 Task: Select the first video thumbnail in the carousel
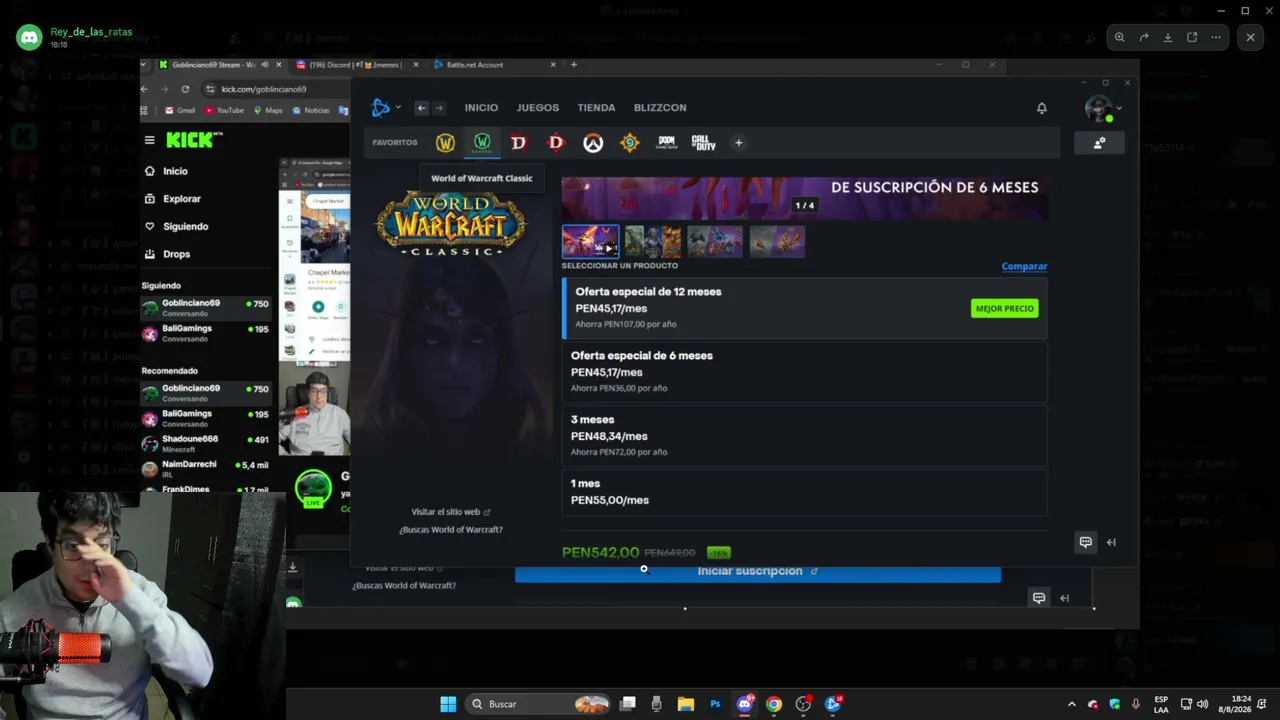(x=590, y=241)
